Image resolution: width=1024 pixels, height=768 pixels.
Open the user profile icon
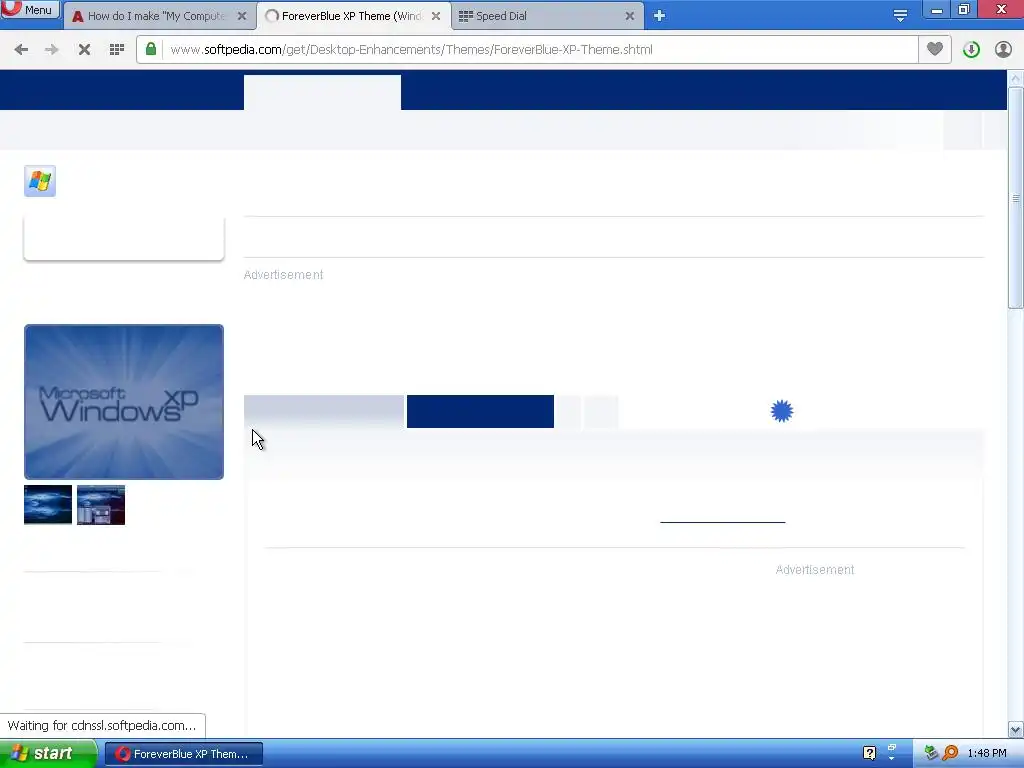coord(1003,50)
